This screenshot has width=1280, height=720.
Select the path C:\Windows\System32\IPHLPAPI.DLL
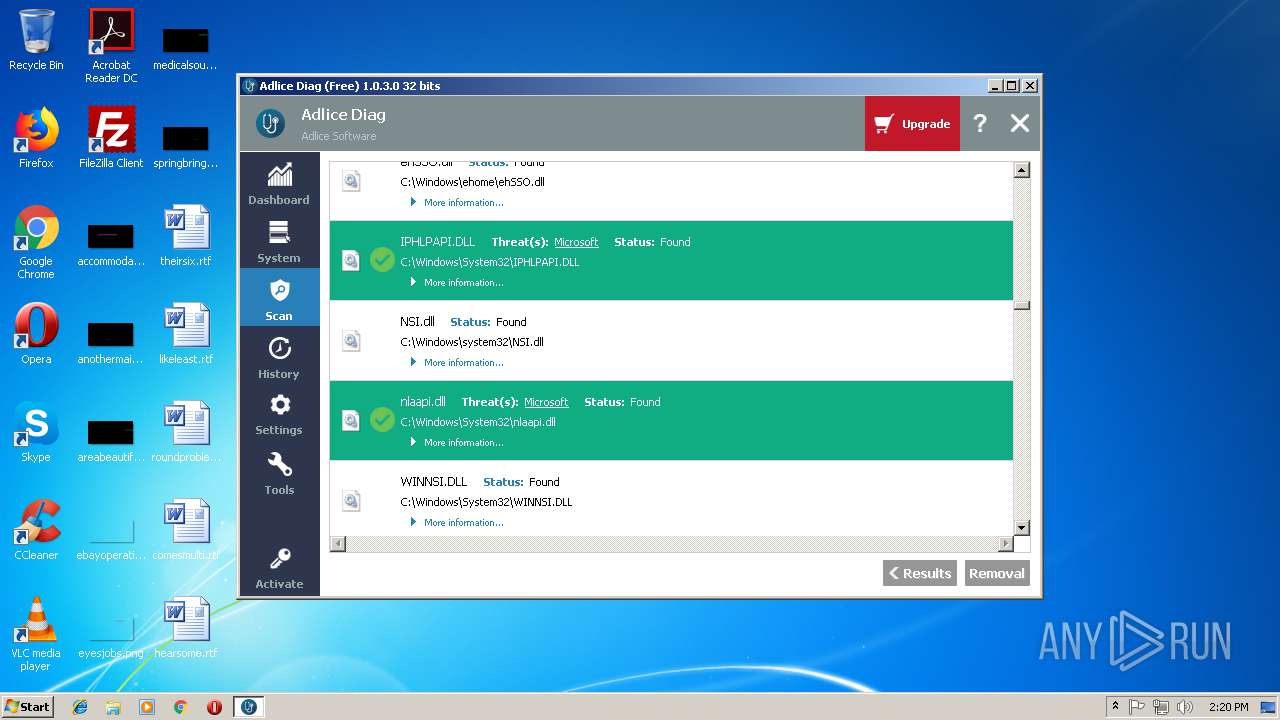coord(490,262)
